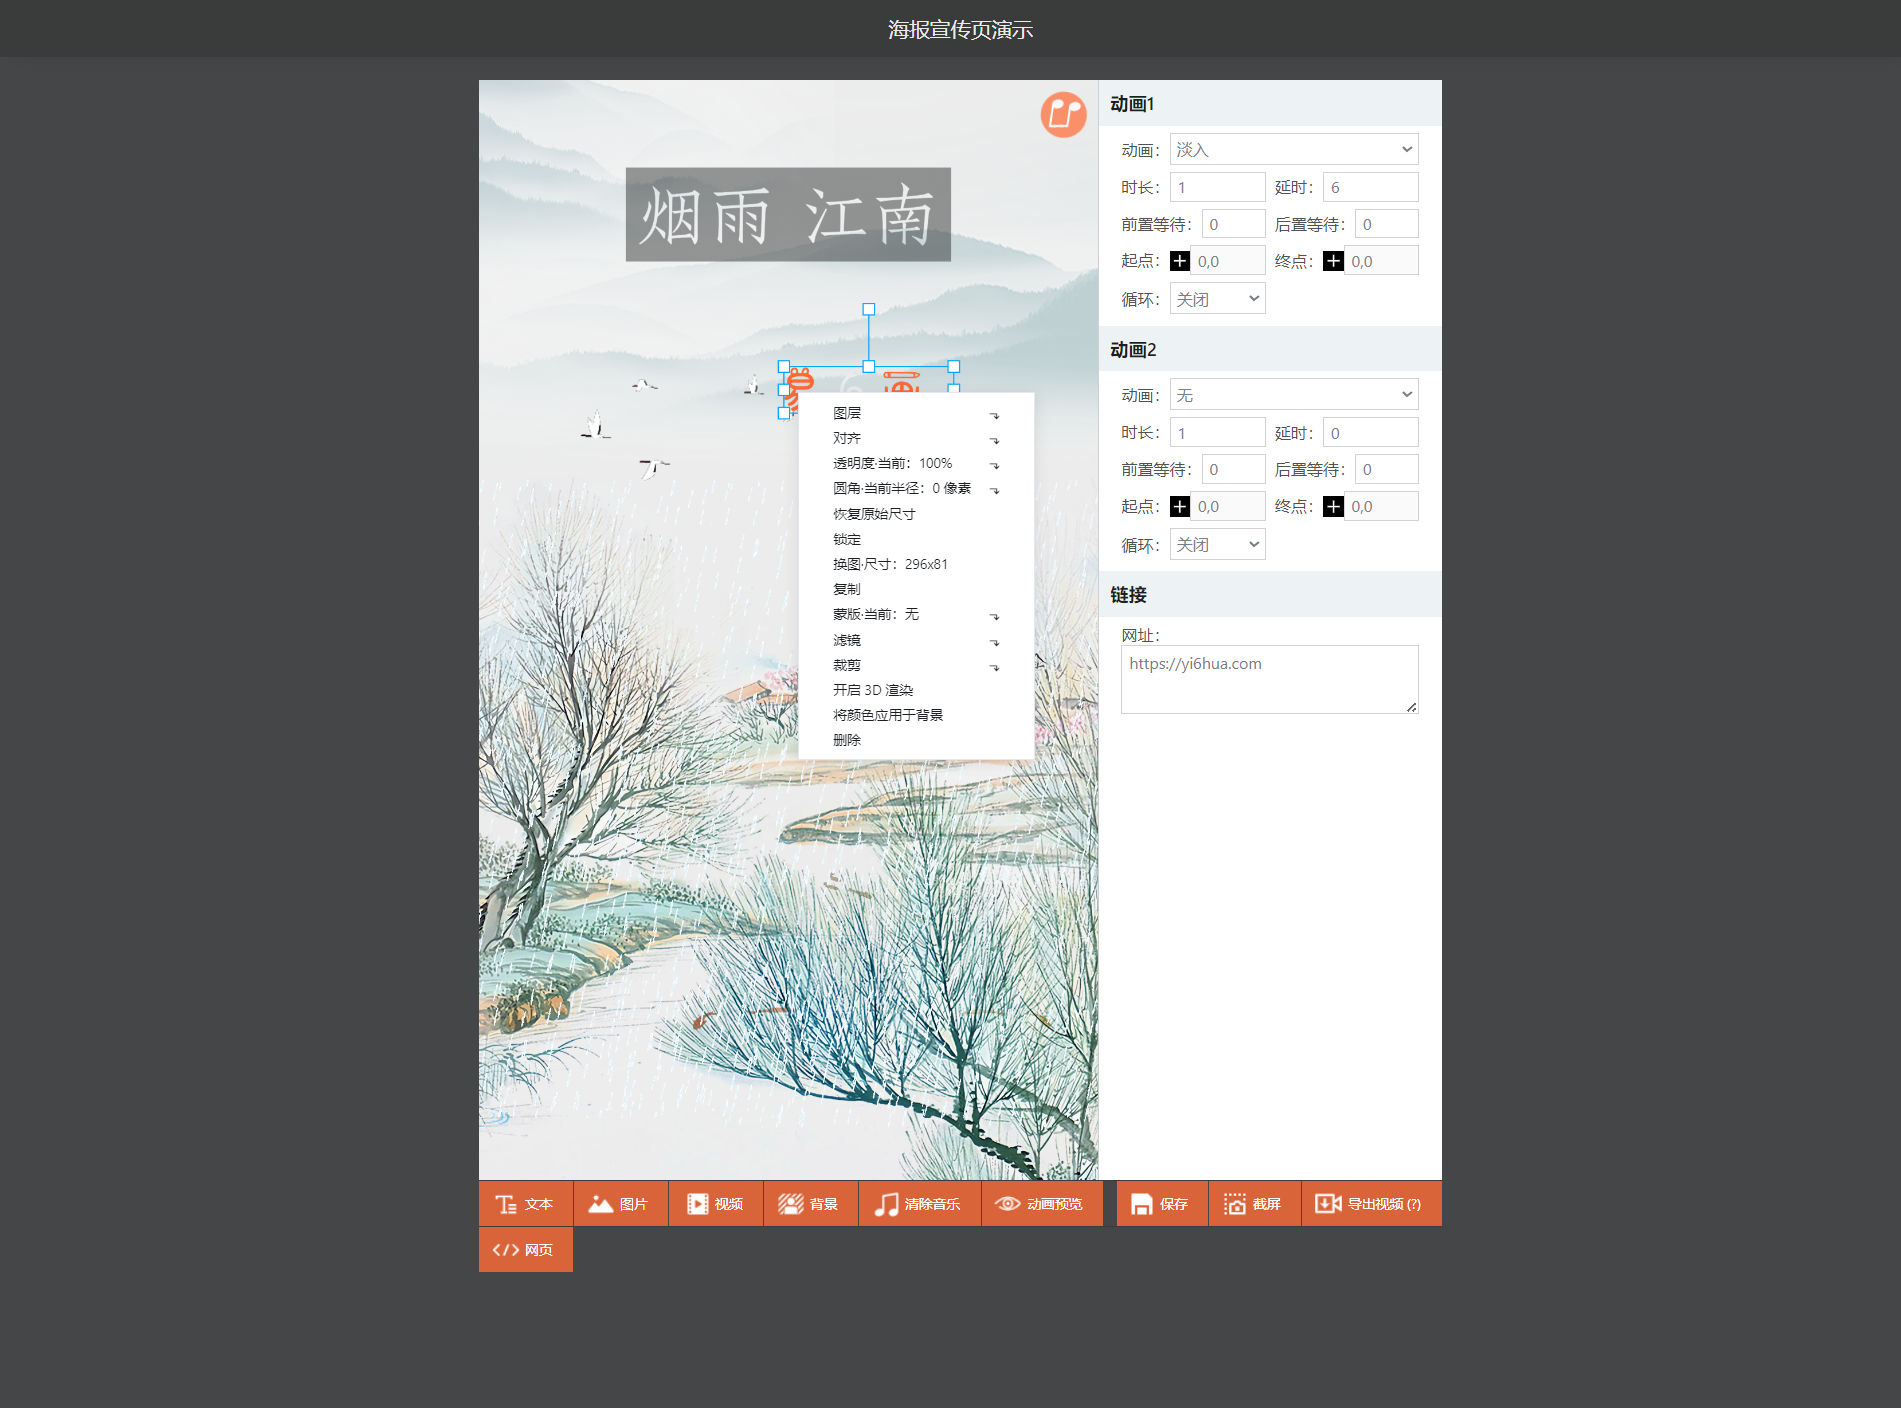Take a screenshot with 截屏 button
1901x1408 pixels.
(1255, 1204)
